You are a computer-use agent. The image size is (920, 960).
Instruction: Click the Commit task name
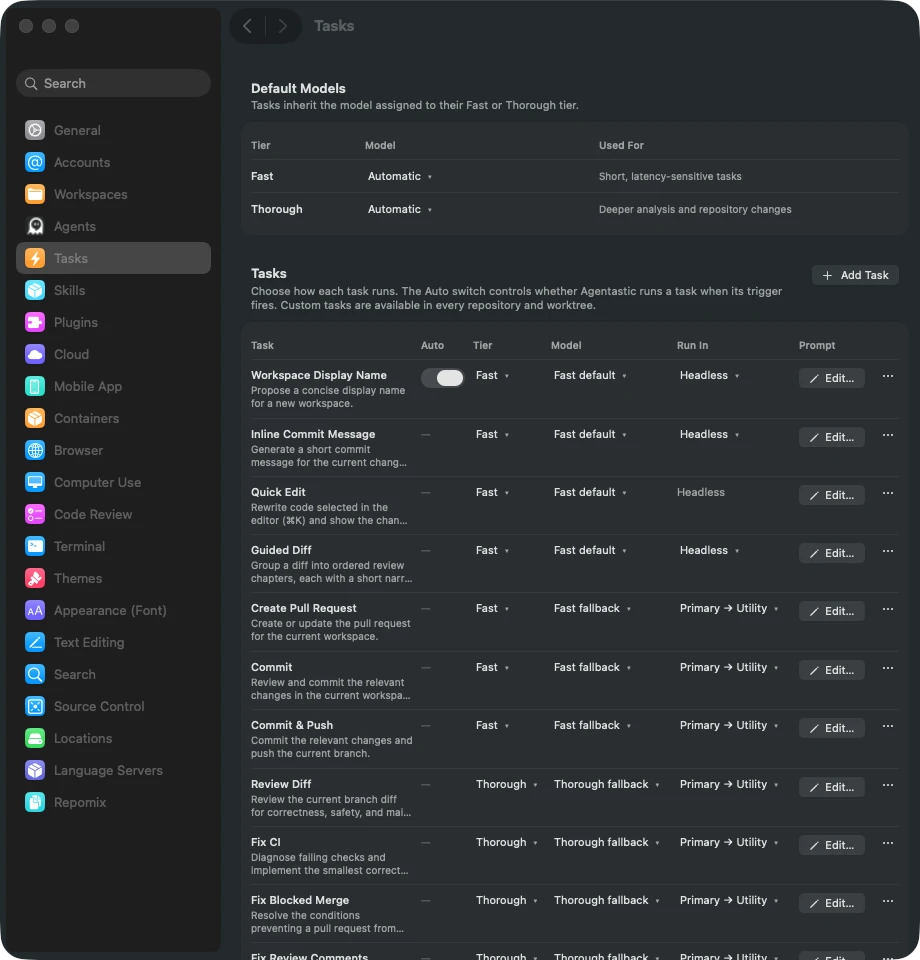(x=271, y=667)
